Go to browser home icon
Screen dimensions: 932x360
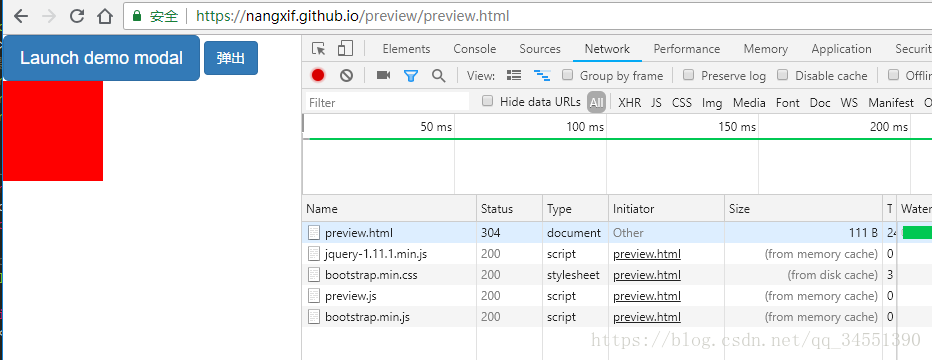point(105,16)
